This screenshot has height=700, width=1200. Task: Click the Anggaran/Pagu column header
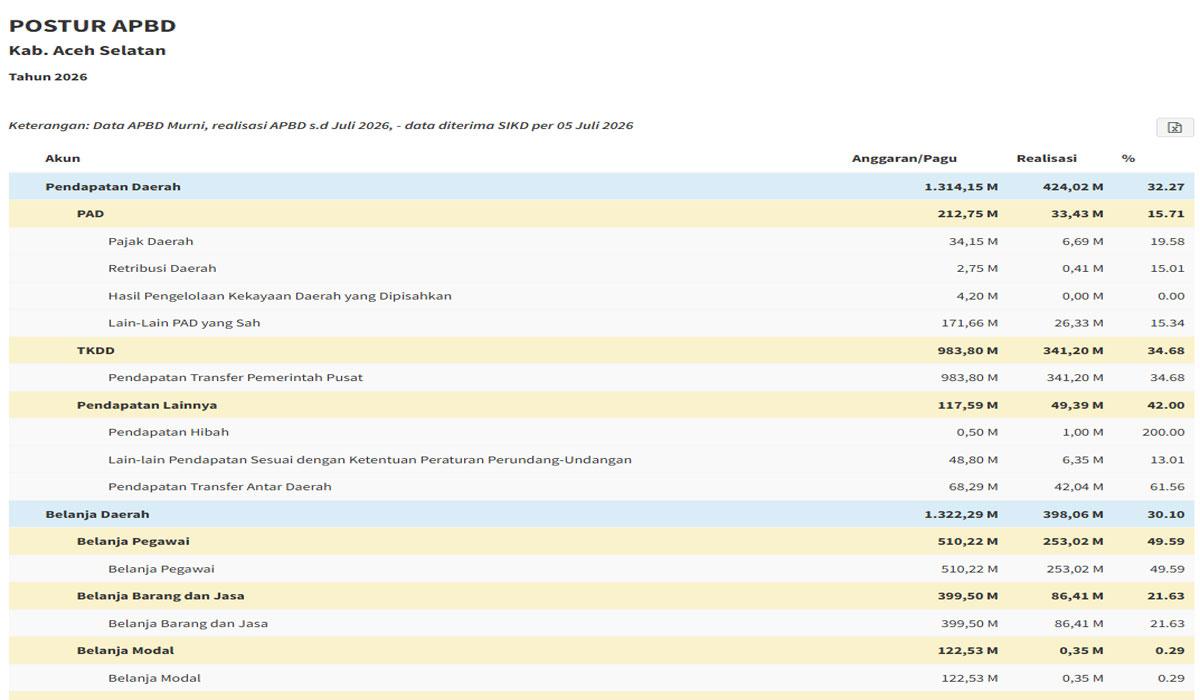(904, 158)
